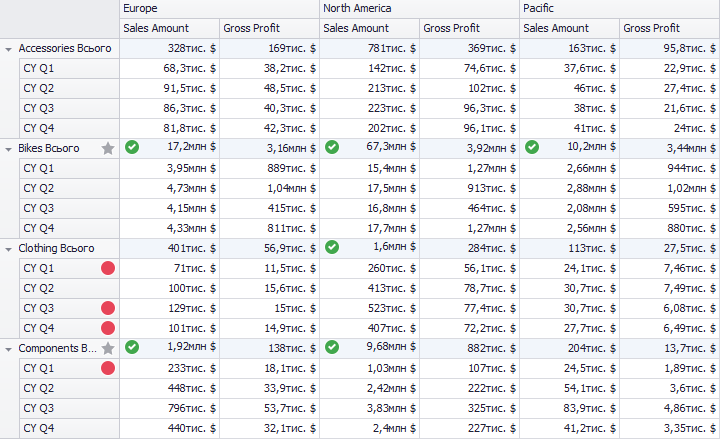Select CY Q3 under Components
This screenshot has height=440, width=721.
[69, 408]
